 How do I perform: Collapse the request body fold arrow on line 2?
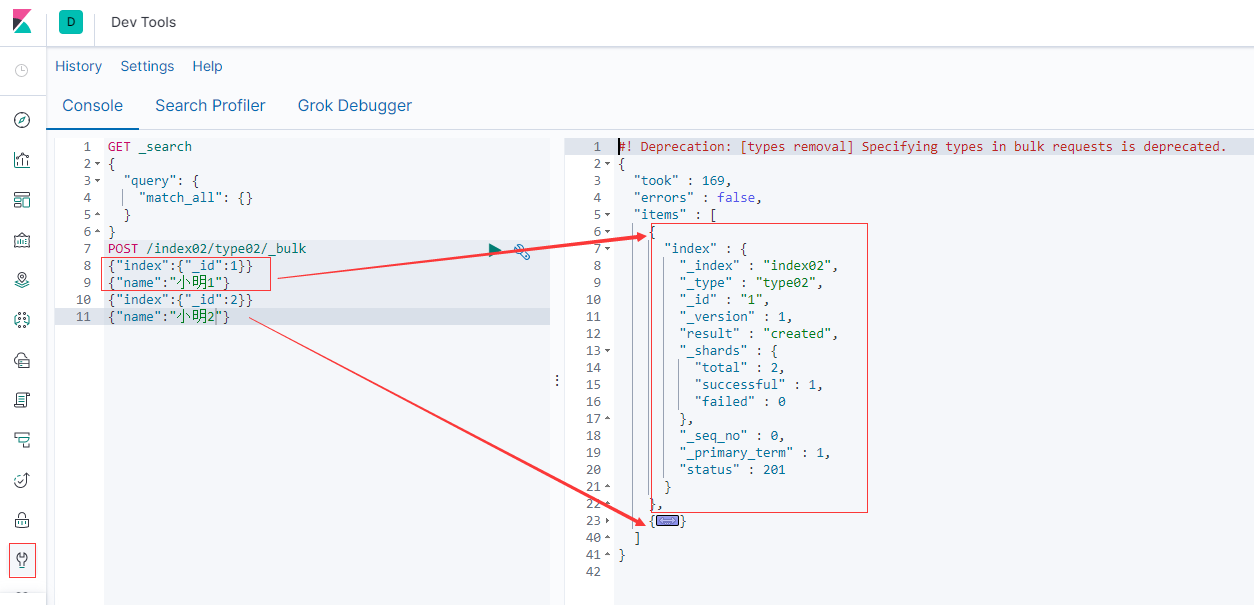coord(97,164)
